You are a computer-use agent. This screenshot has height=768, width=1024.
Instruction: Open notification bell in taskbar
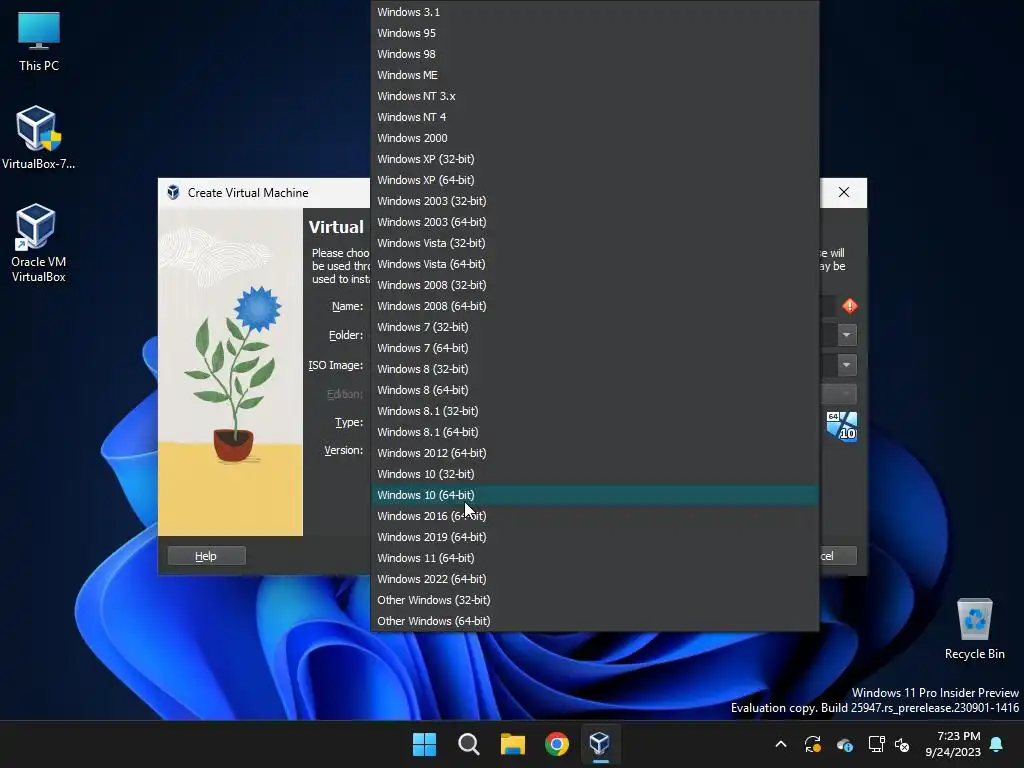[x=997, y=744]
